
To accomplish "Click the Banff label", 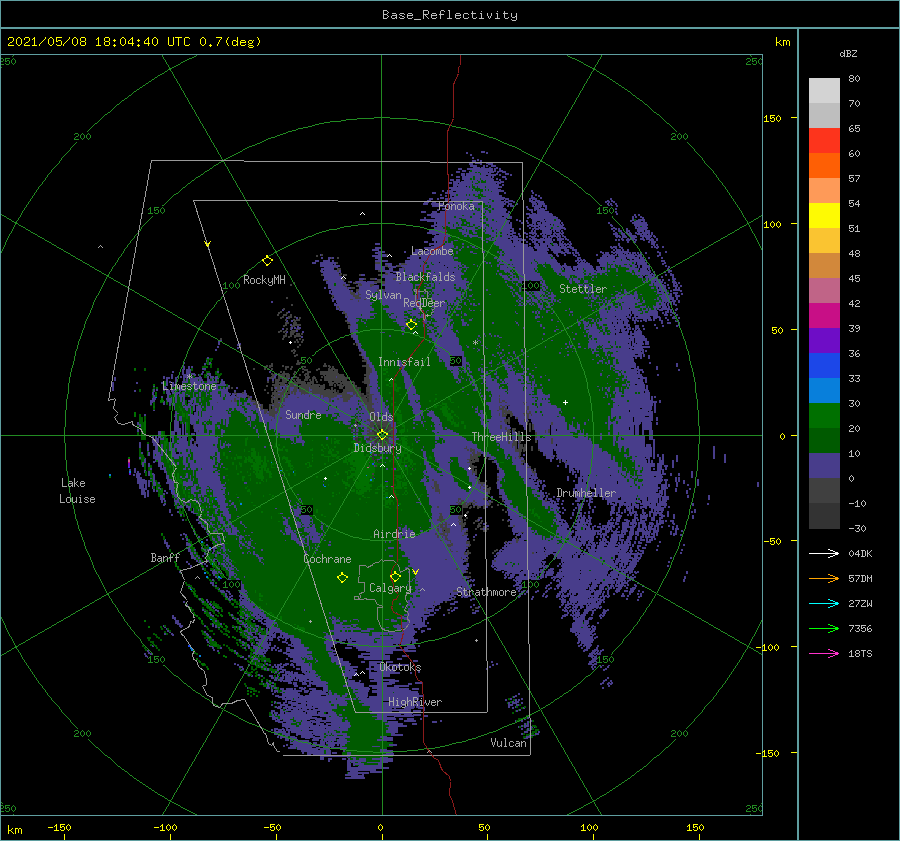I will (165, 558).
